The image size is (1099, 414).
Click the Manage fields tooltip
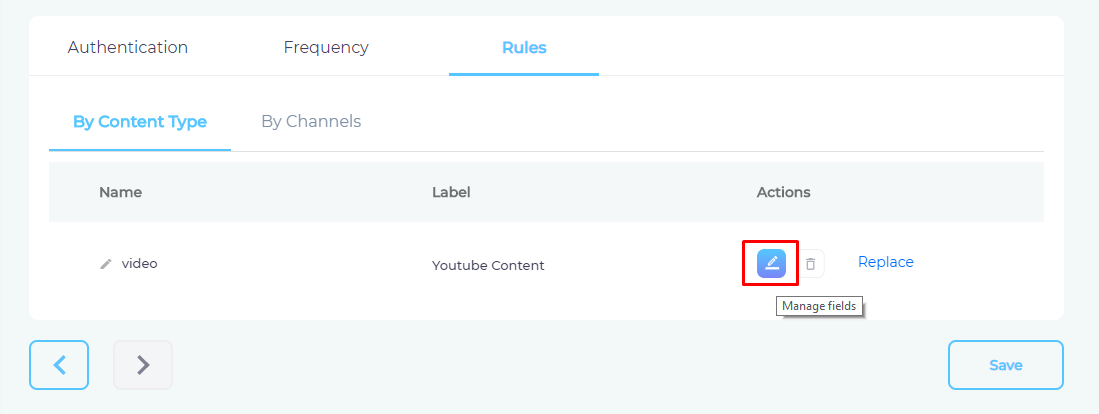pyautogui.click(x=819, y=307)
